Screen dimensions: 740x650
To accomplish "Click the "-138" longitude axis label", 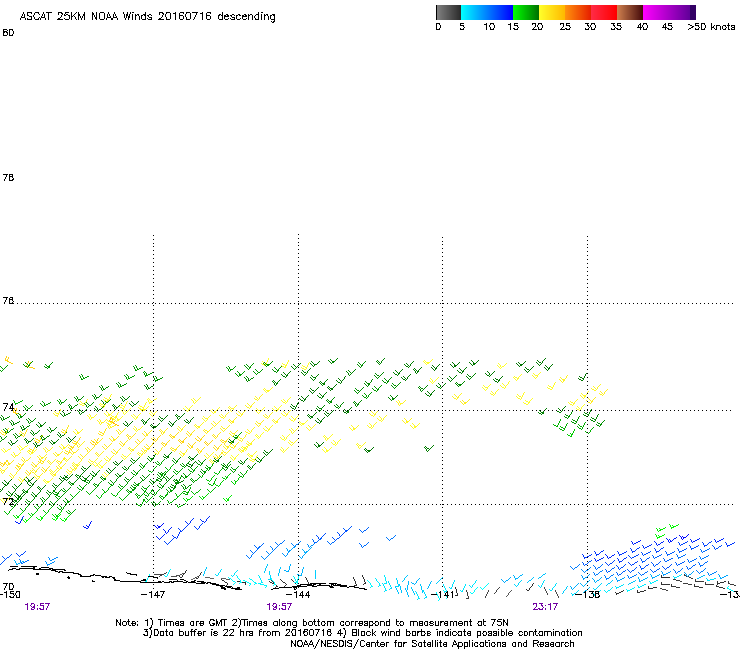I will (x=588, y=595).
